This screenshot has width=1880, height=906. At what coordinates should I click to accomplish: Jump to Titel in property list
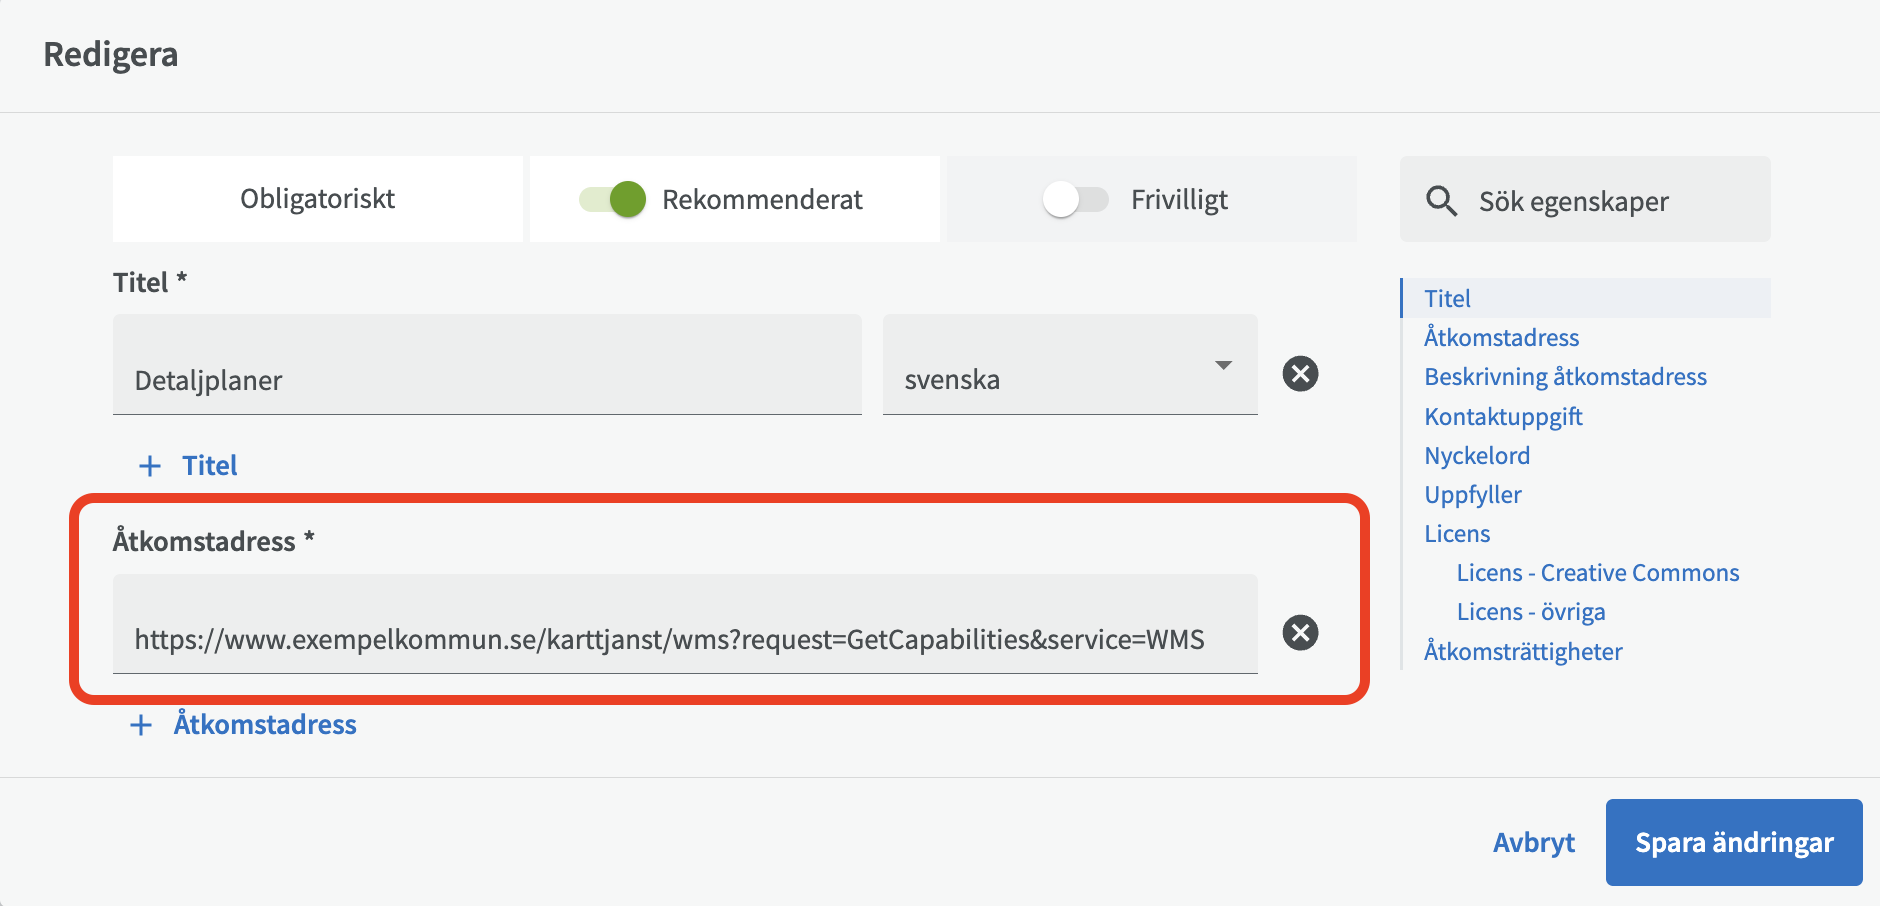click(x=1447, y=298)
